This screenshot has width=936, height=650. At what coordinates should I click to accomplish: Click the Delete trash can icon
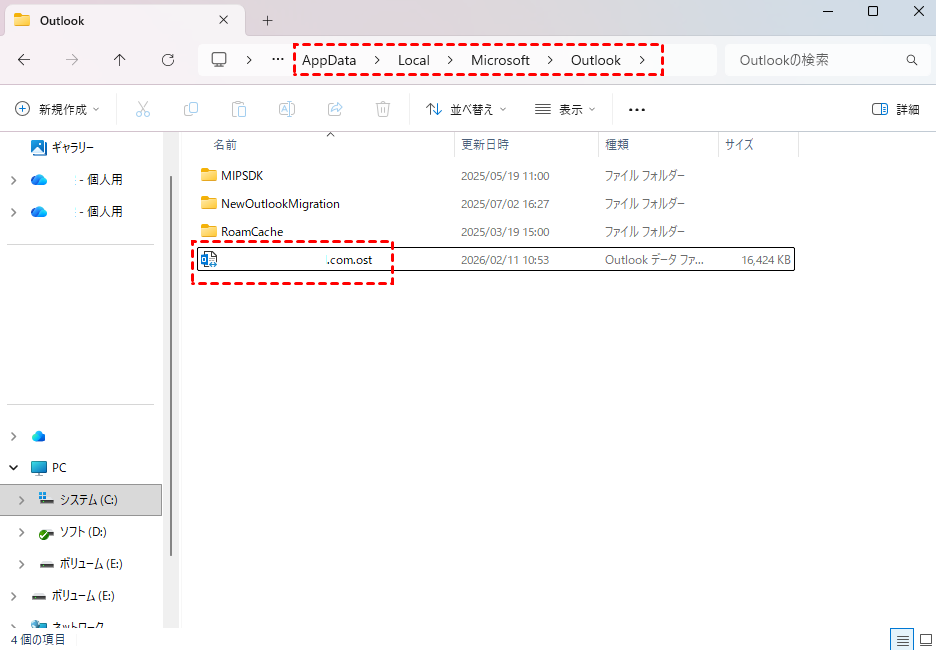click(x=383, y=109)
